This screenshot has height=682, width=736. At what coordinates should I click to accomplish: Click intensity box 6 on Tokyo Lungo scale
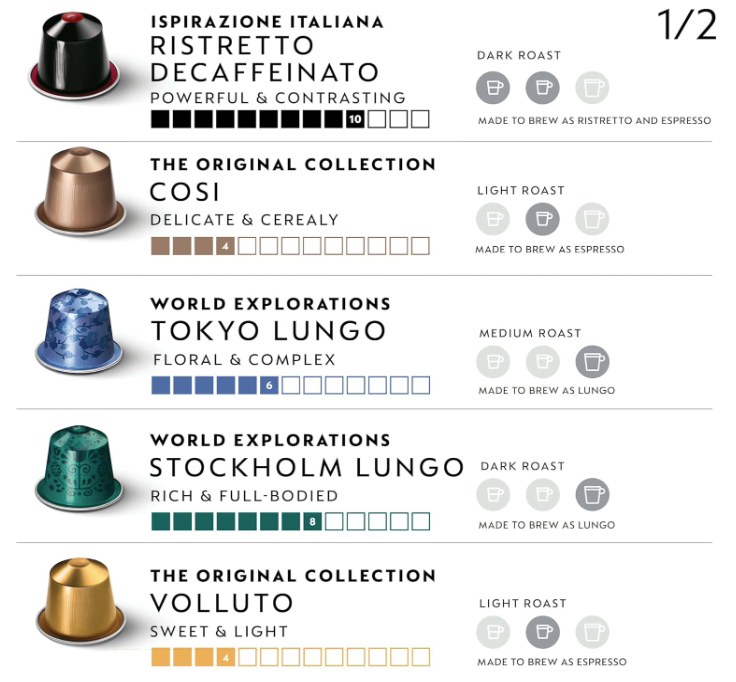point(269,385)
